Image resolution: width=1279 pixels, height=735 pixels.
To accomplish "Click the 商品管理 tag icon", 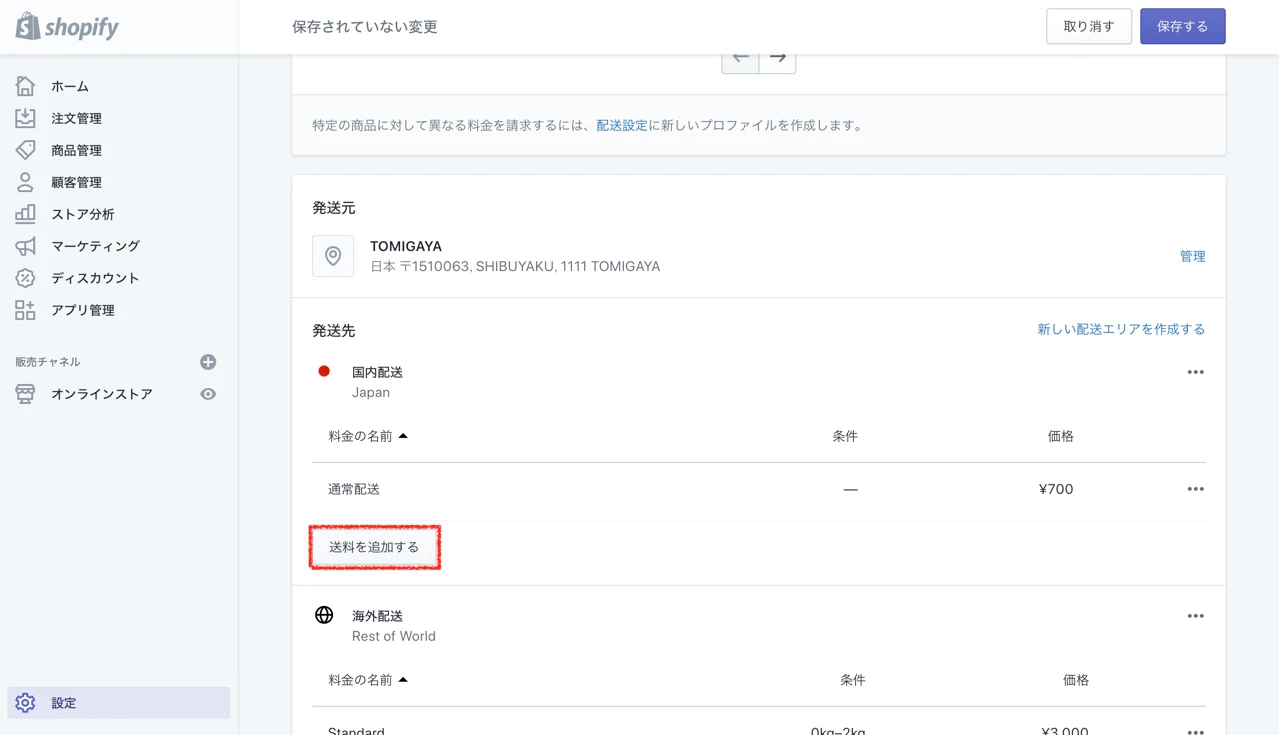I will click(25, 150).
